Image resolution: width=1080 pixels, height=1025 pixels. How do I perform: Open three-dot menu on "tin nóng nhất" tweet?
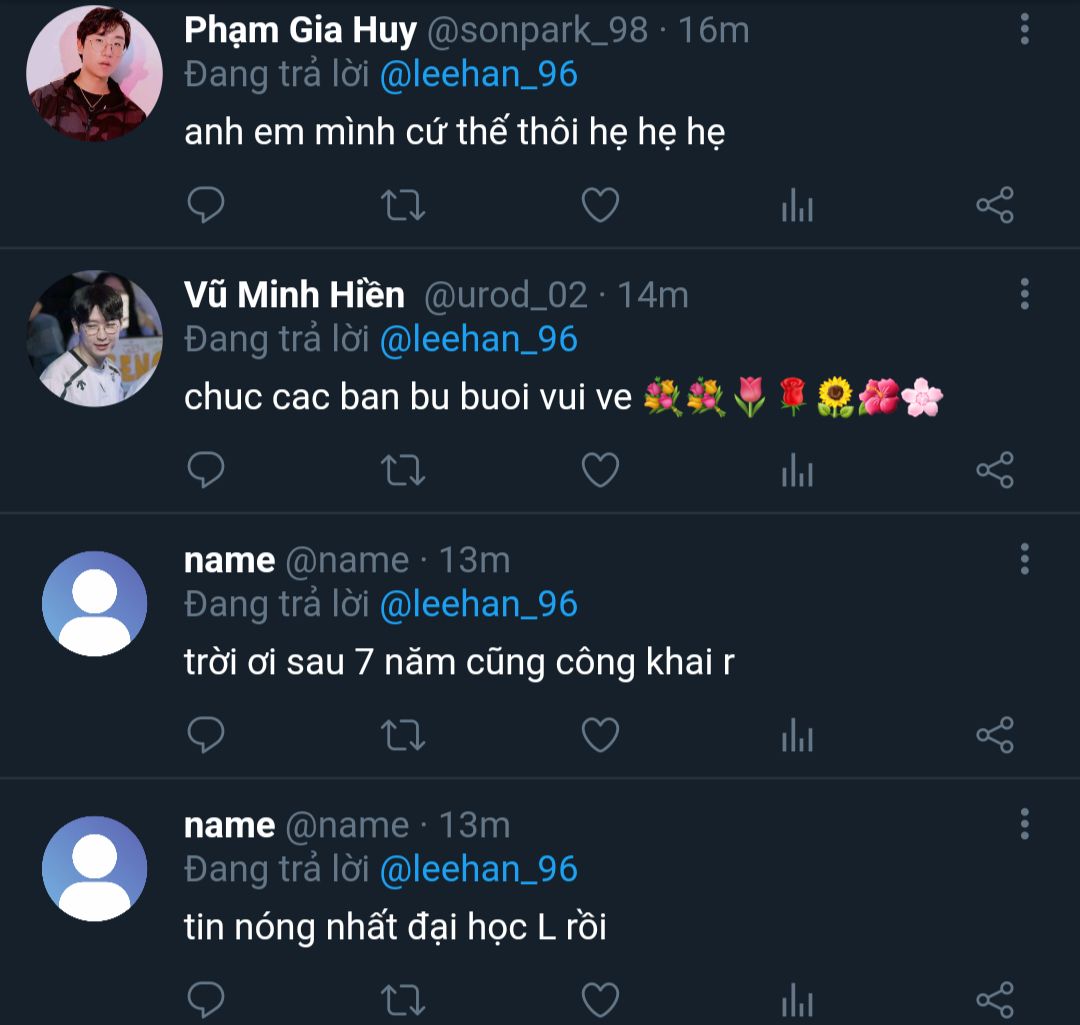pyautogui.click(x=1024, y=825)
